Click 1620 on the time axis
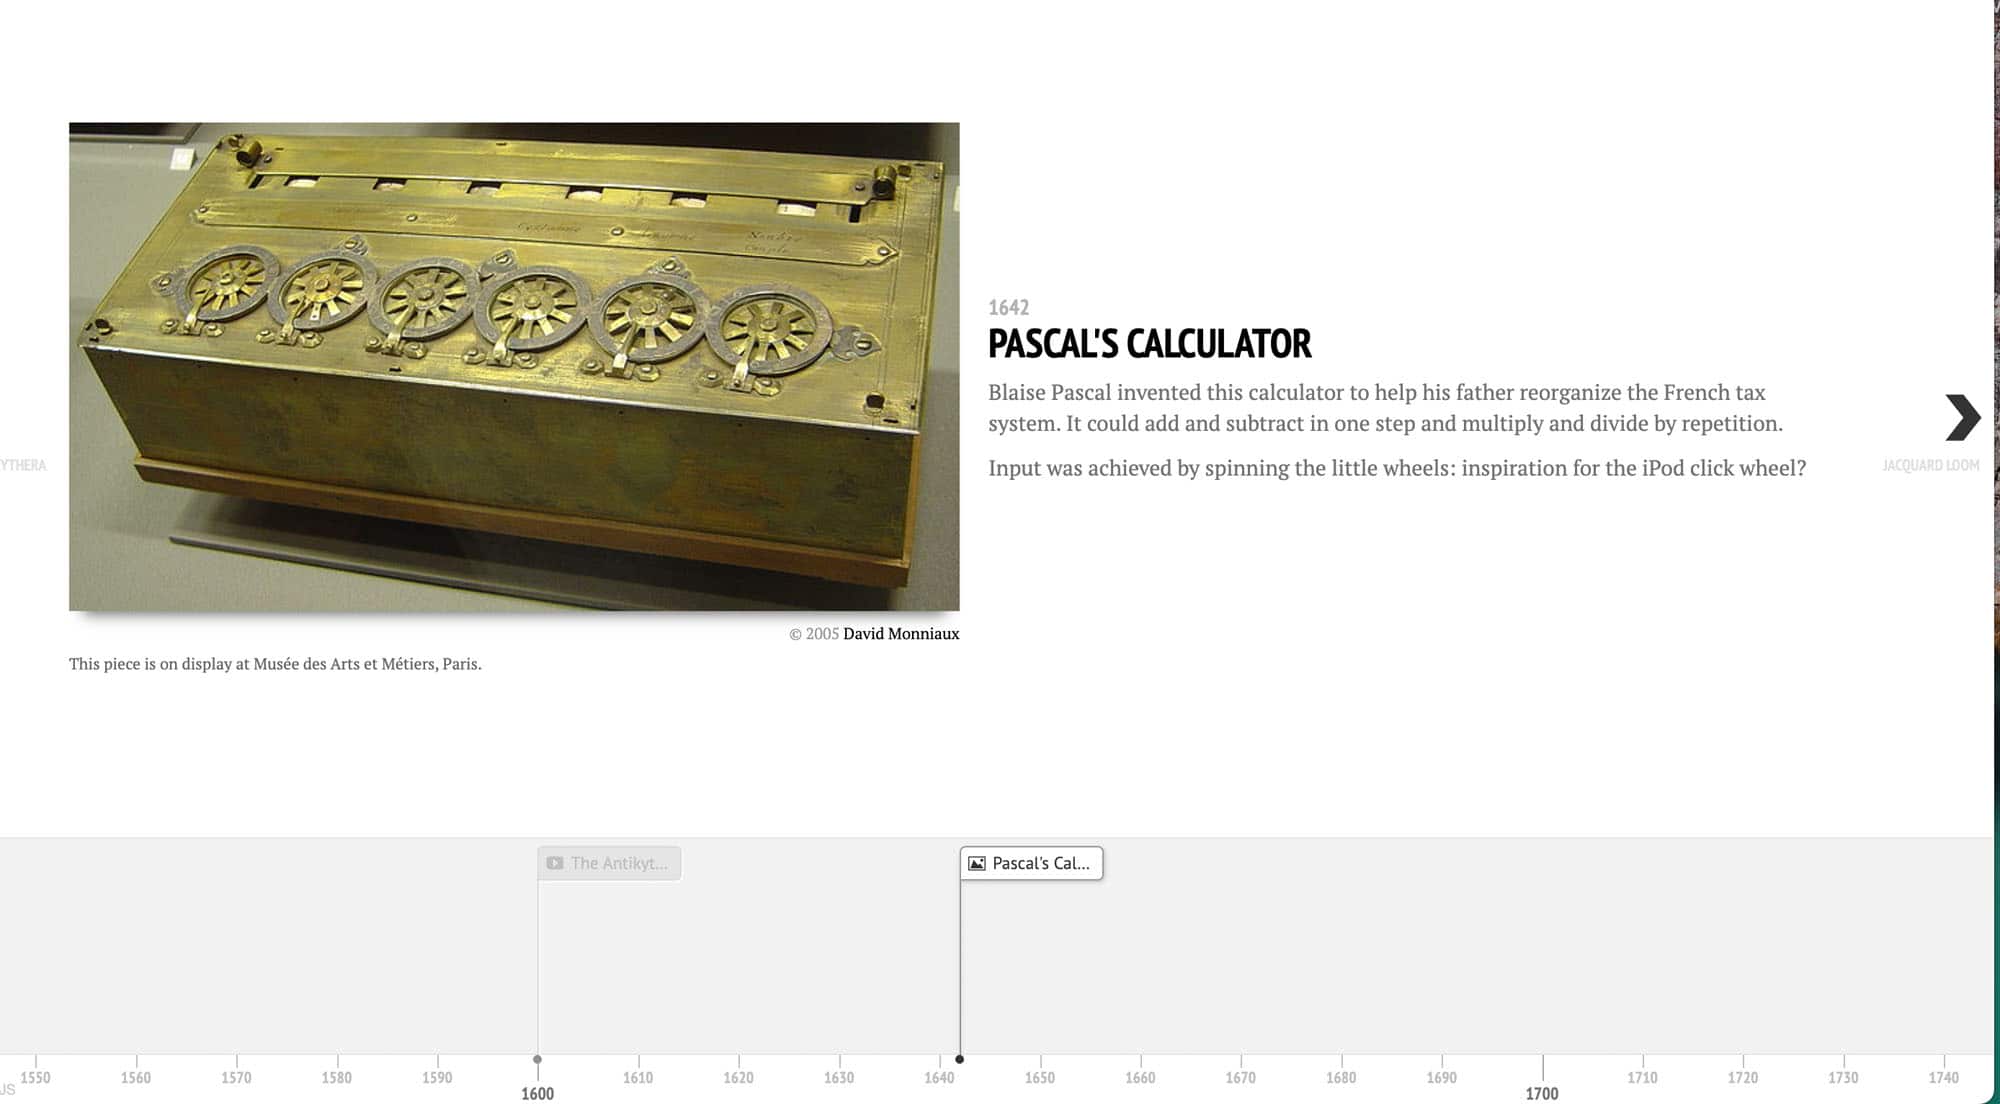The image size is (2000, 1104). [x=738, y=1078]
